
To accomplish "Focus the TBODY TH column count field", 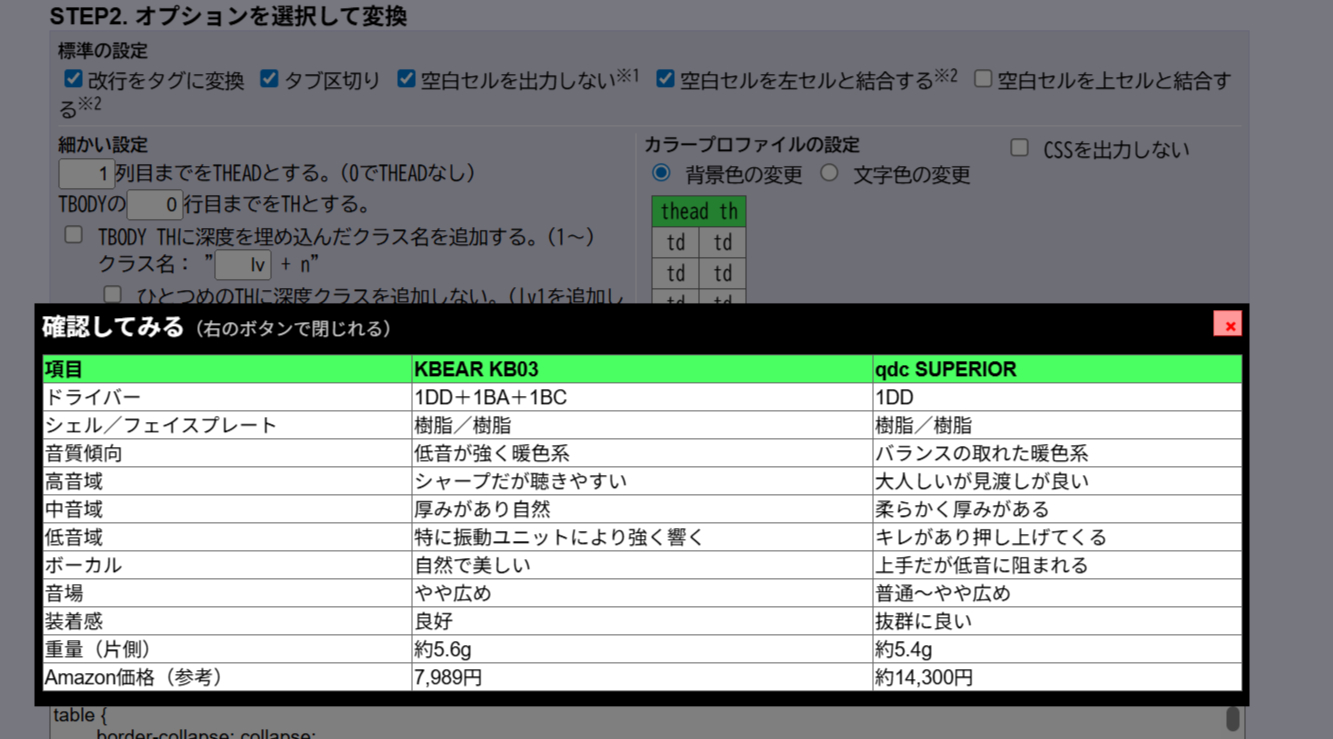I will [154, 205].
